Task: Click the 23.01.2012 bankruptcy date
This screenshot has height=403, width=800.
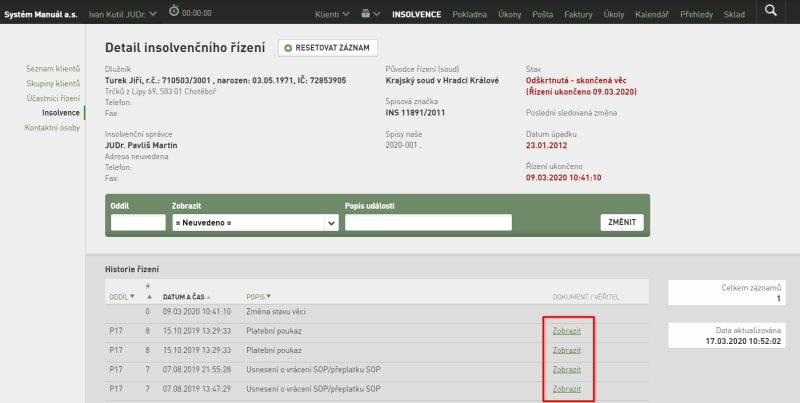Action: (x=546, y=145)
